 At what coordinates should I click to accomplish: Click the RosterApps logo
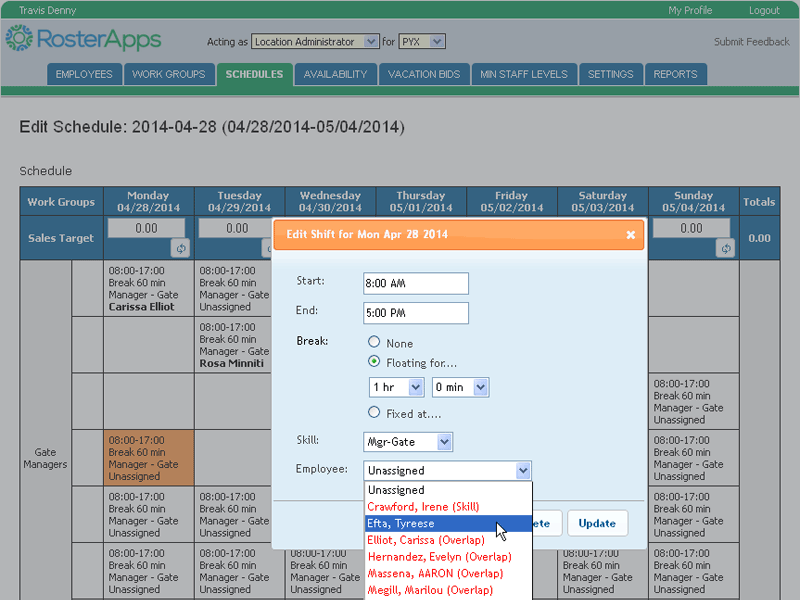click(x=83, y=40)
